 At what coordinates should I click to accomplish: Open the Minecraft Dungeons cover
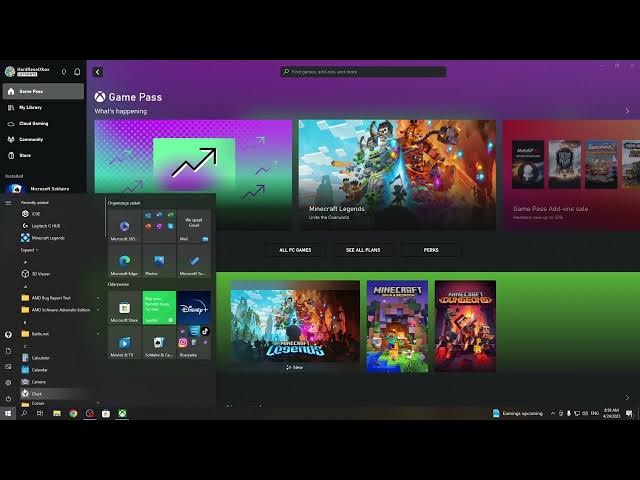[x=465, y=326]
